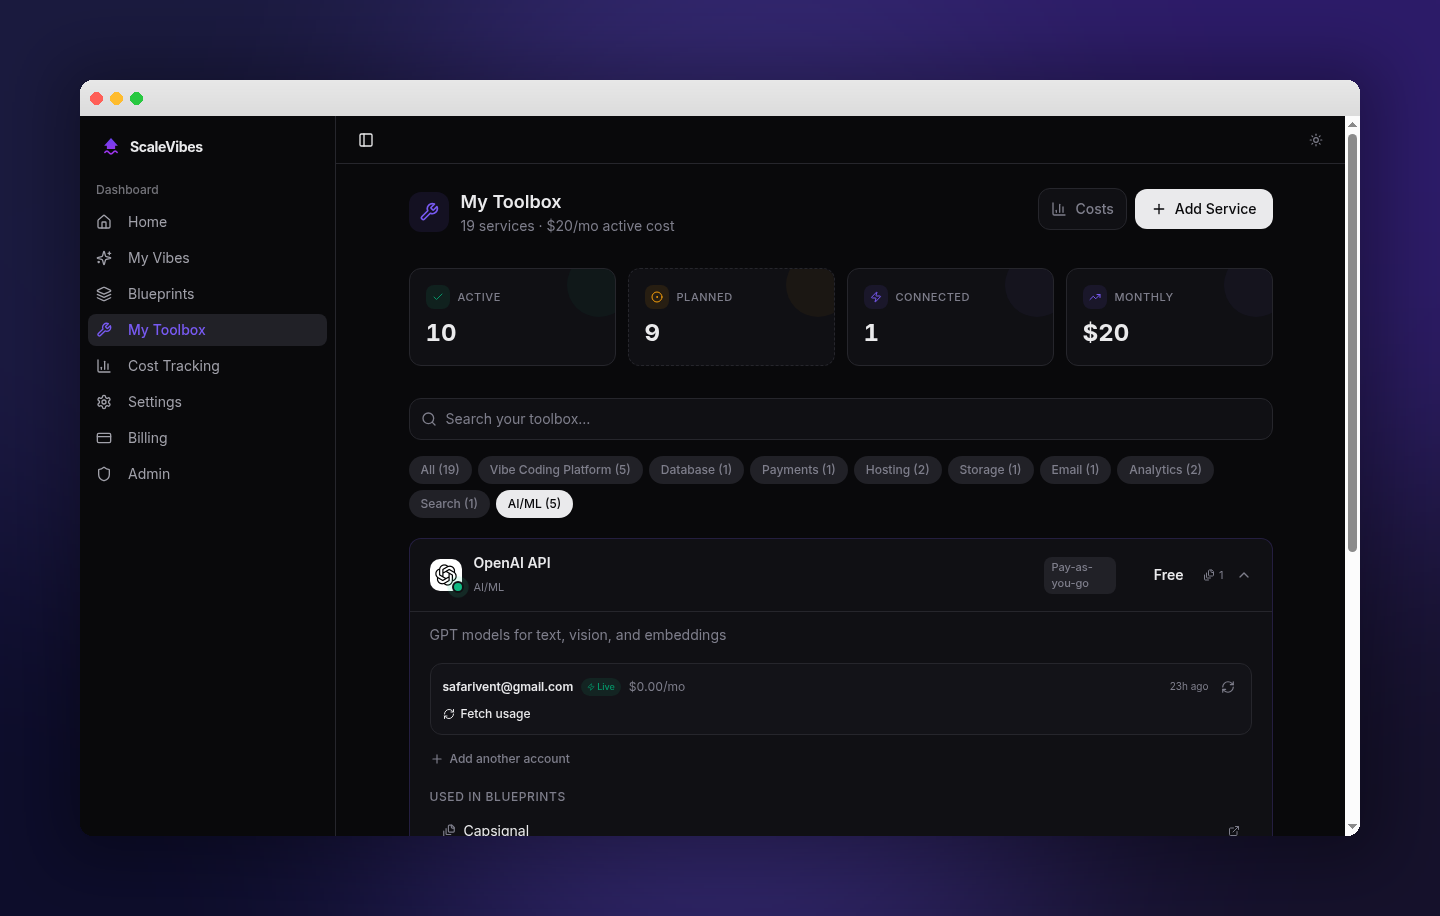Click the refresh icon next to 23h ago
This screenshot has width=1440, height=916.
point(1228,687)
